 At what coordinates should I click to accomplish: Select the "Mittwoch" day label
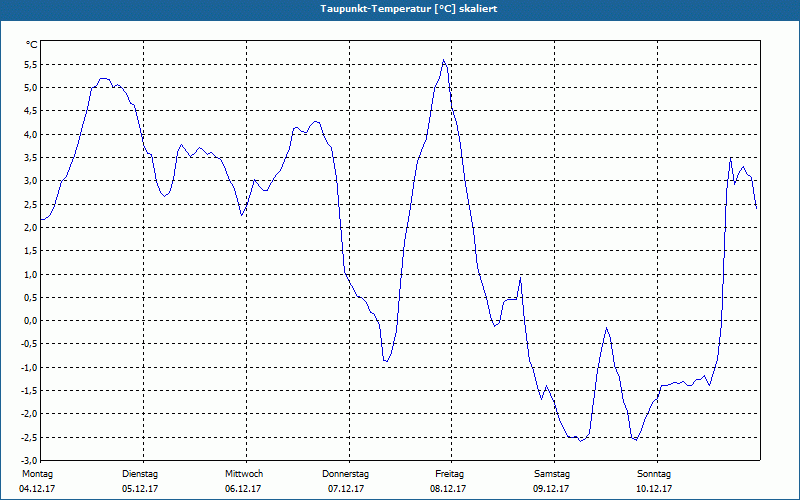[244, 474]
